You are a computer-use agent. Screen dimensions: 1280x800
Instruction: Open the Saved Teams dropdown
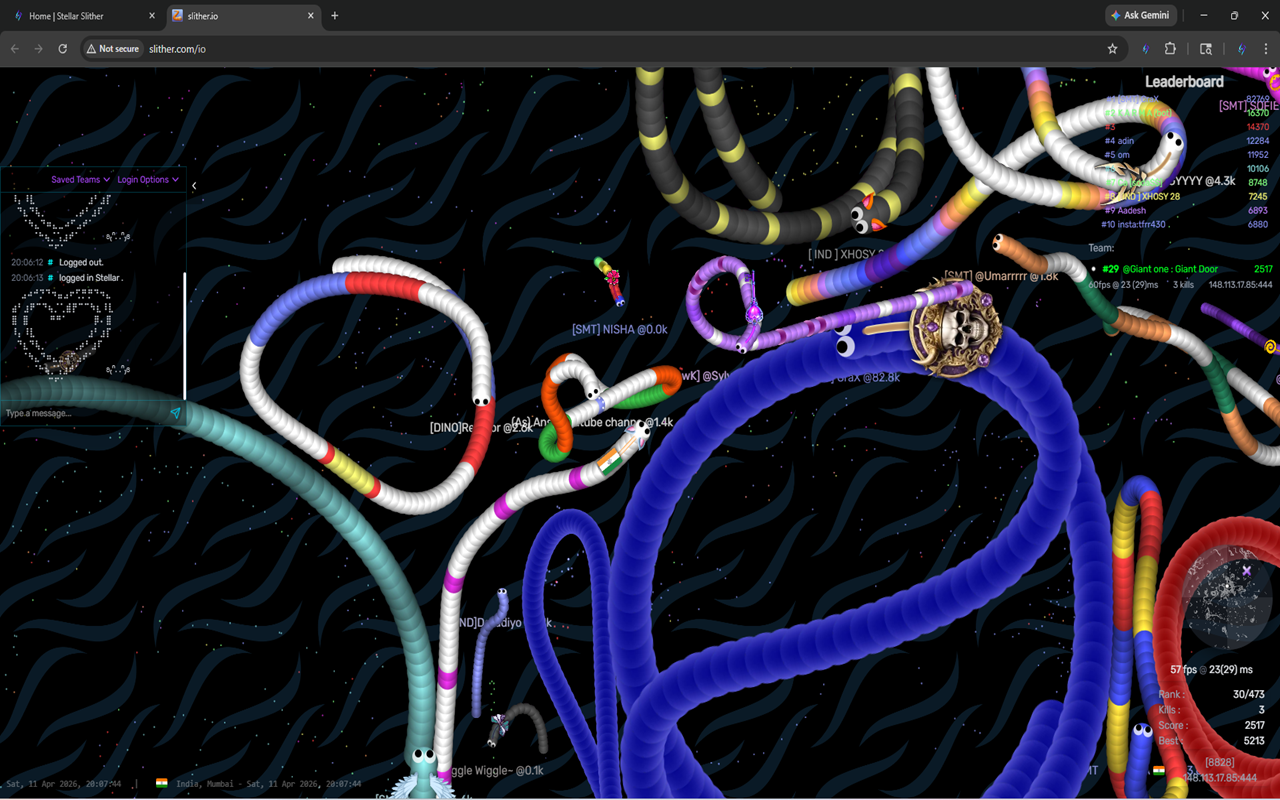pos(80,180)
